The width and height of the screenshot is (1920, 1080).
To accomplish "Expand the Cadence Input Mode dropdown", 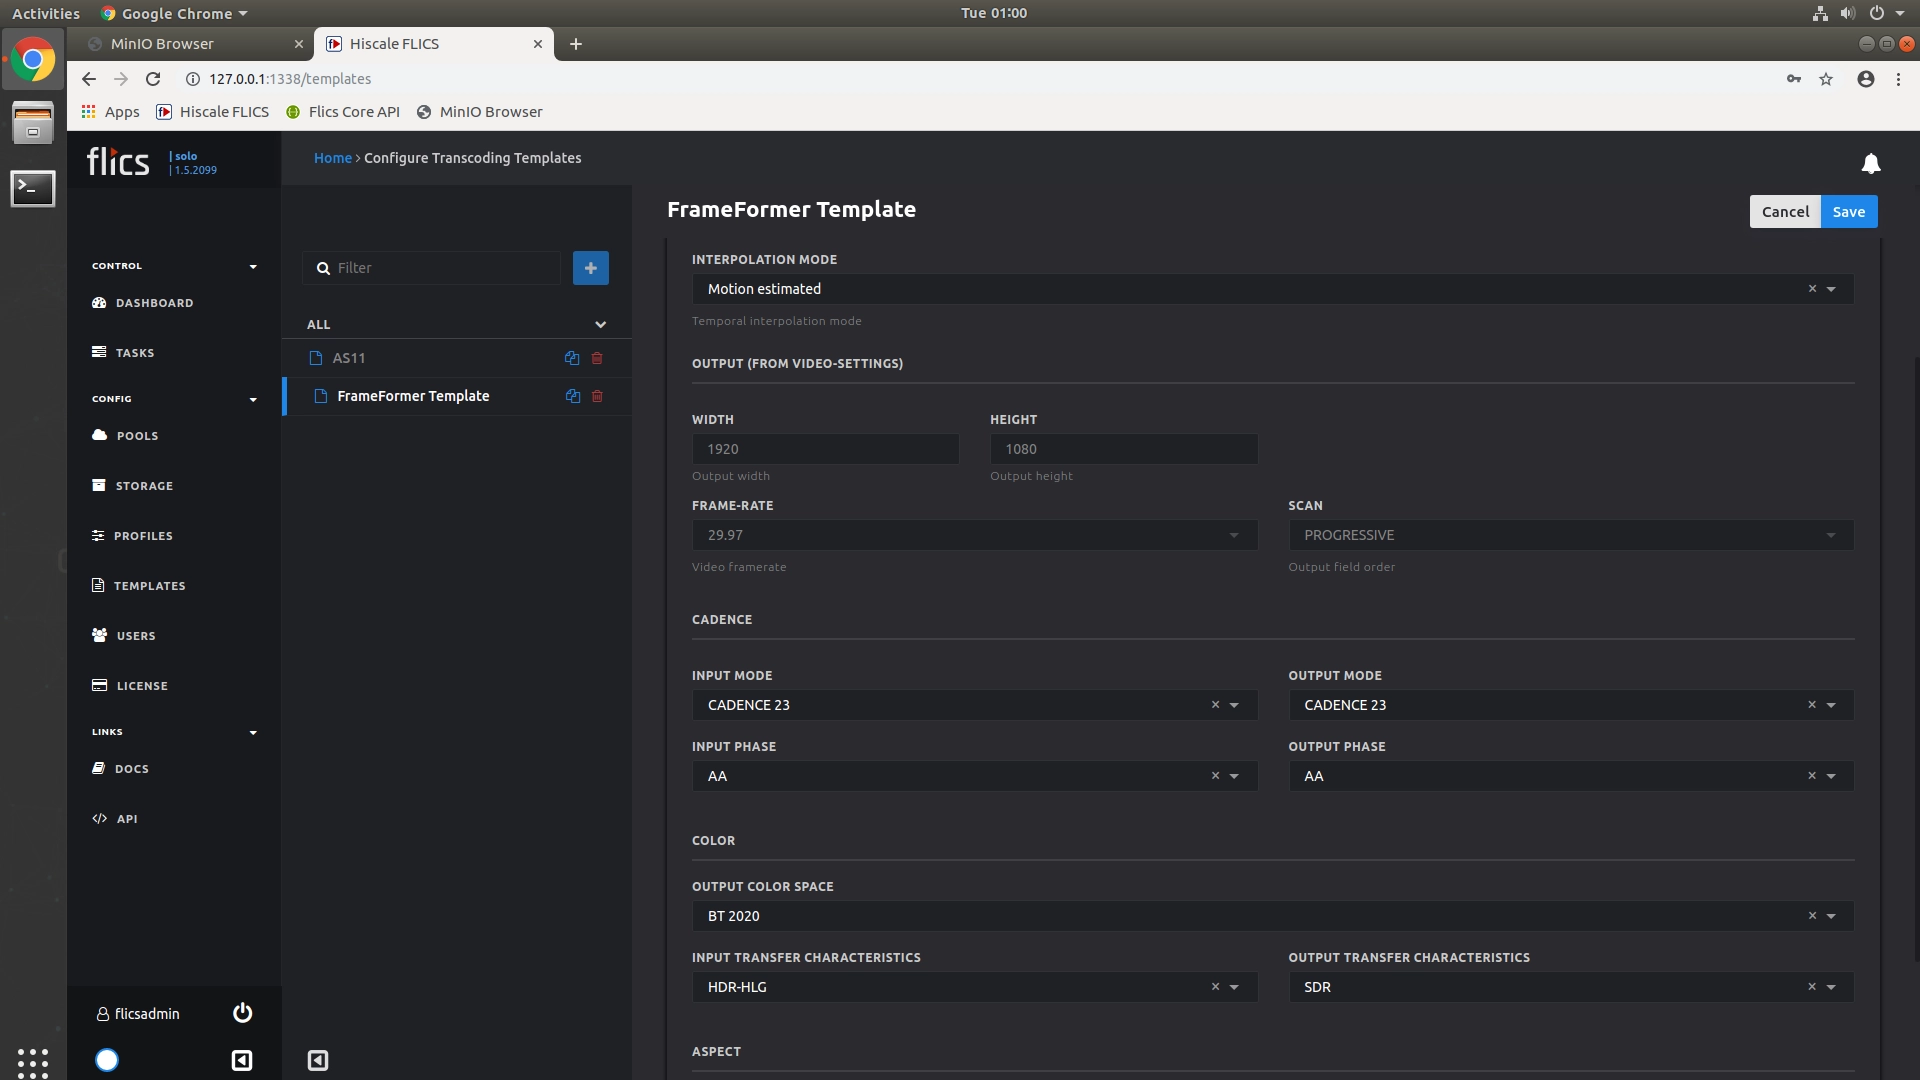I will coord(1234,705).
